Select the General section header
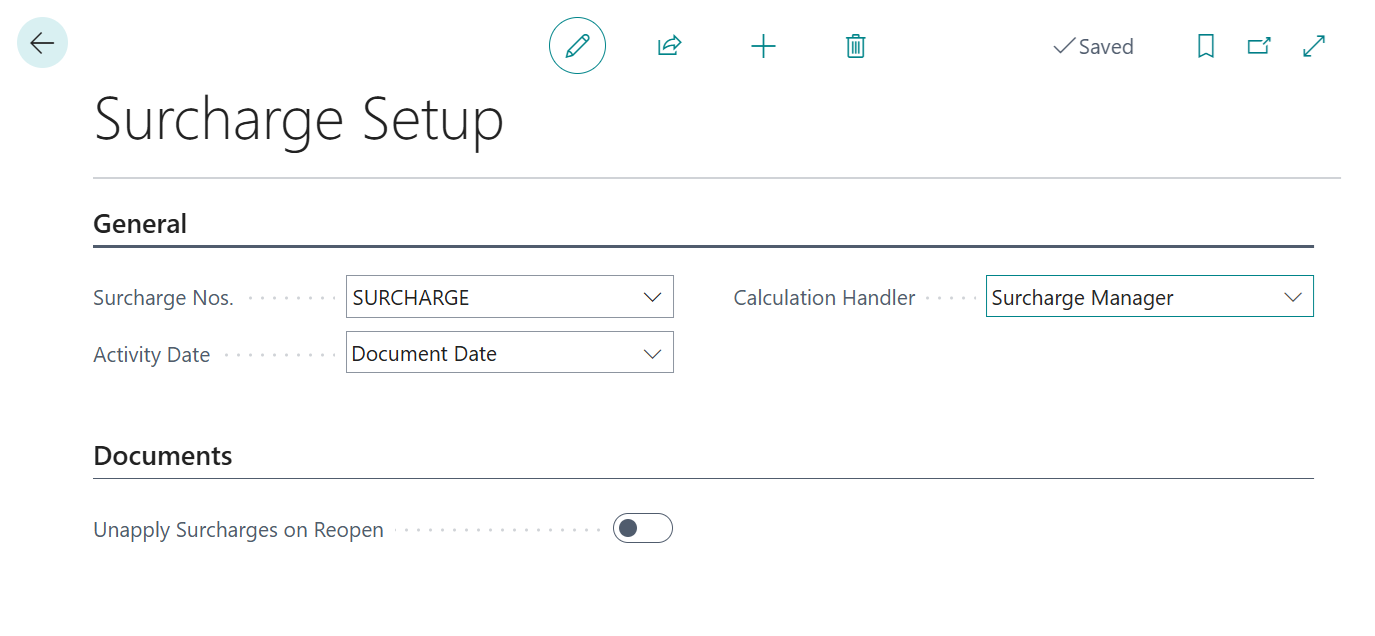The height and width of the screenshot is (636, 1375). click(x=140, y=223)
